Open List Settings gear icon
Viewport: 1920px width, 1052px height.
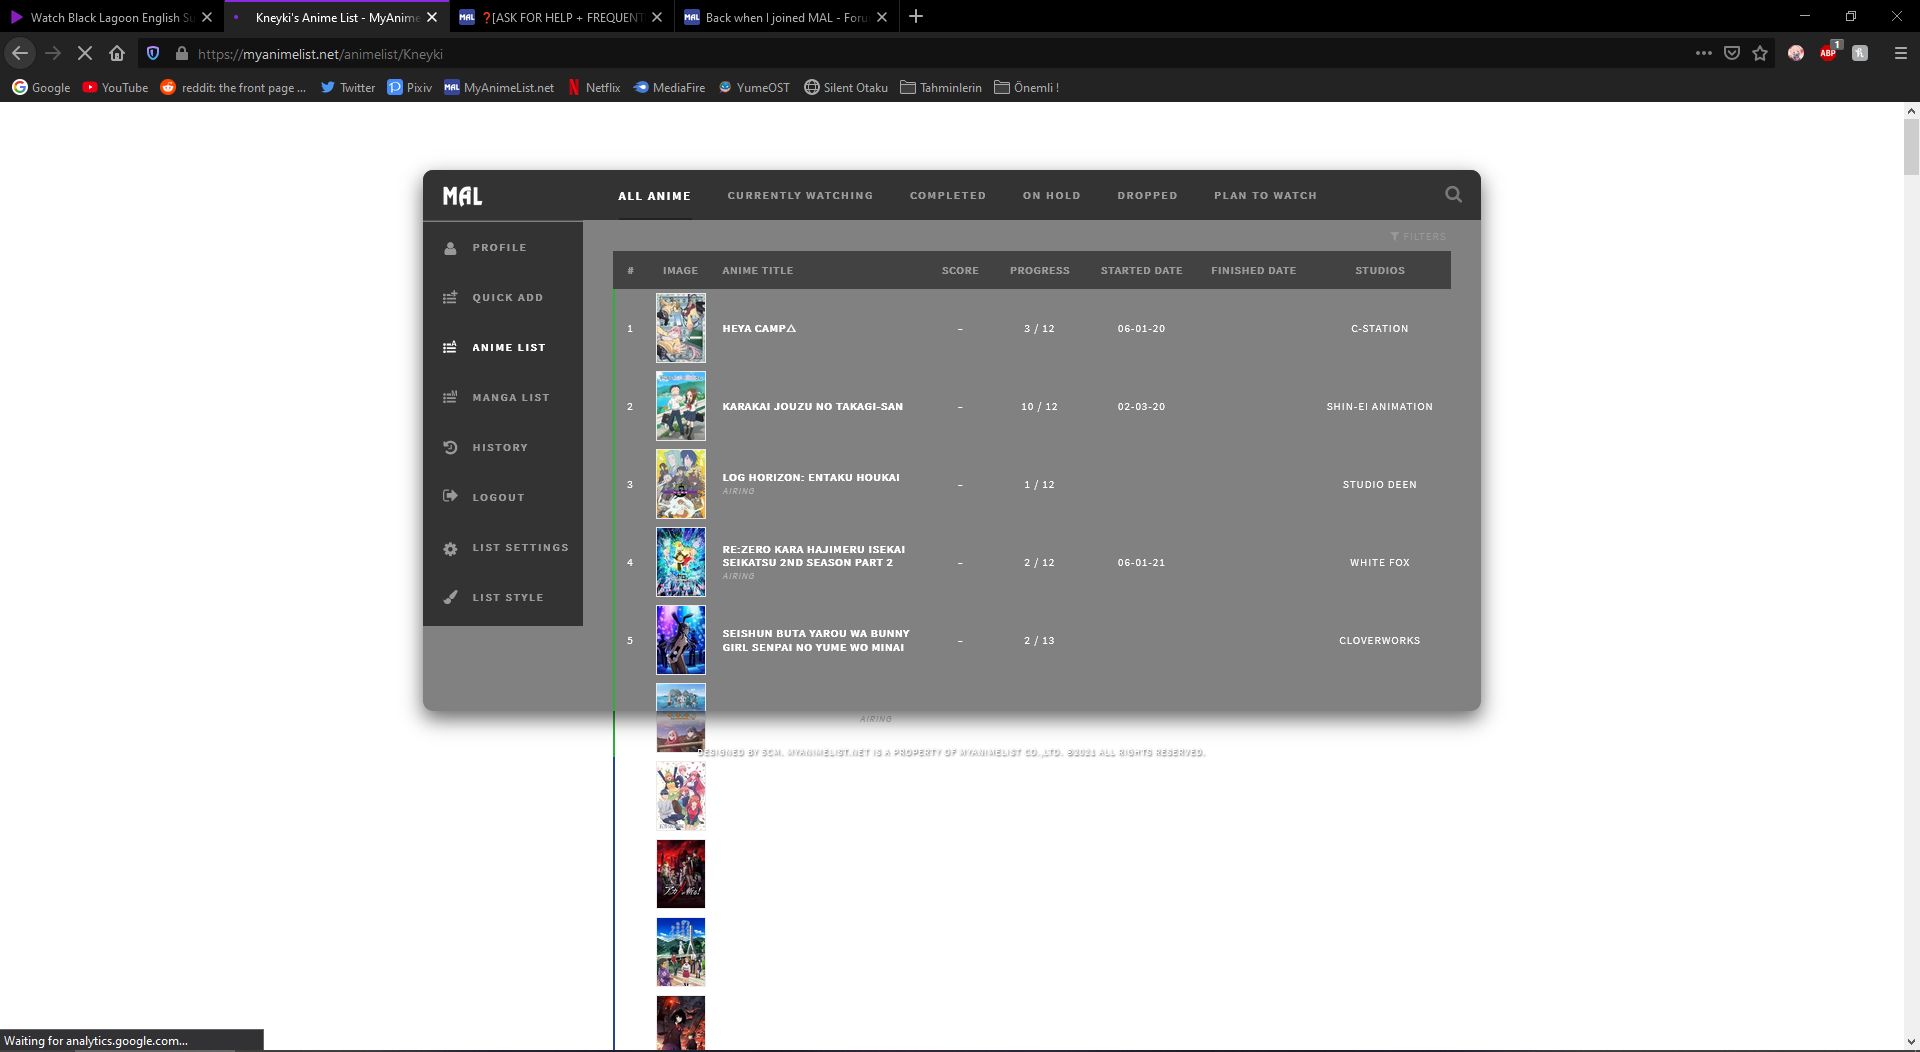pyautogui.click(x=450, y=548)
